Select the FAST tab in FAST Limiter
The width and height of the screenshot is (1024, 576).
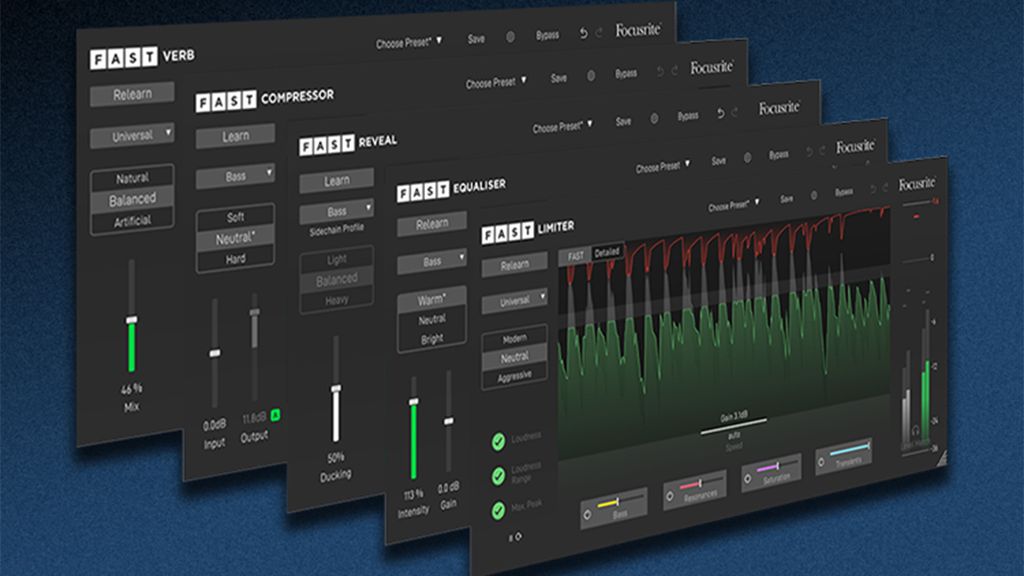pos(577,254)
